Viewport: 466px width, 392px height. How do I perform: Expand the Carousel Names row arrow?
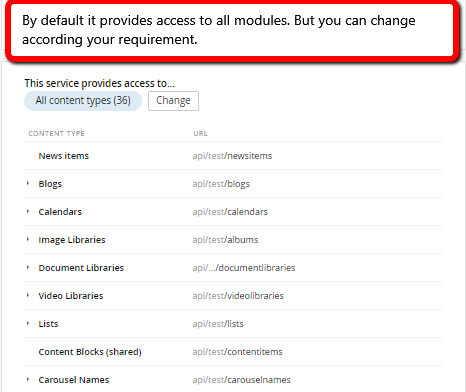click(x=28, y=379)
